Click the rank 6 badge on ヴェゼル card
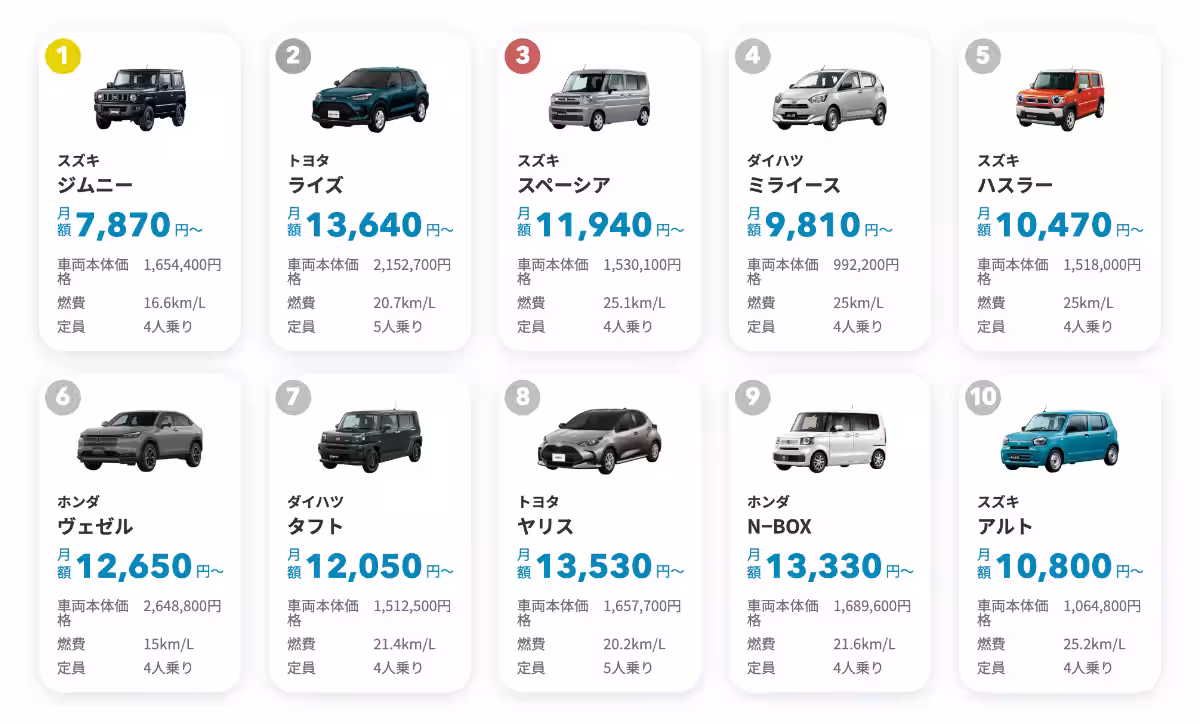Screen dimensions: 1200x724 tap(63, 397)
